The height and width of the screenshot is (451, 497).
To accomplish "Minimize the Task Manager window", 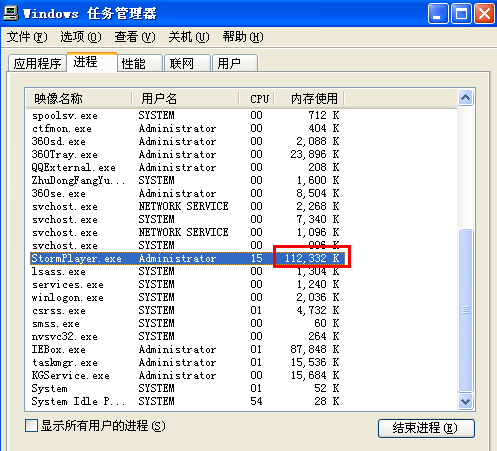I will click(438, 14).
